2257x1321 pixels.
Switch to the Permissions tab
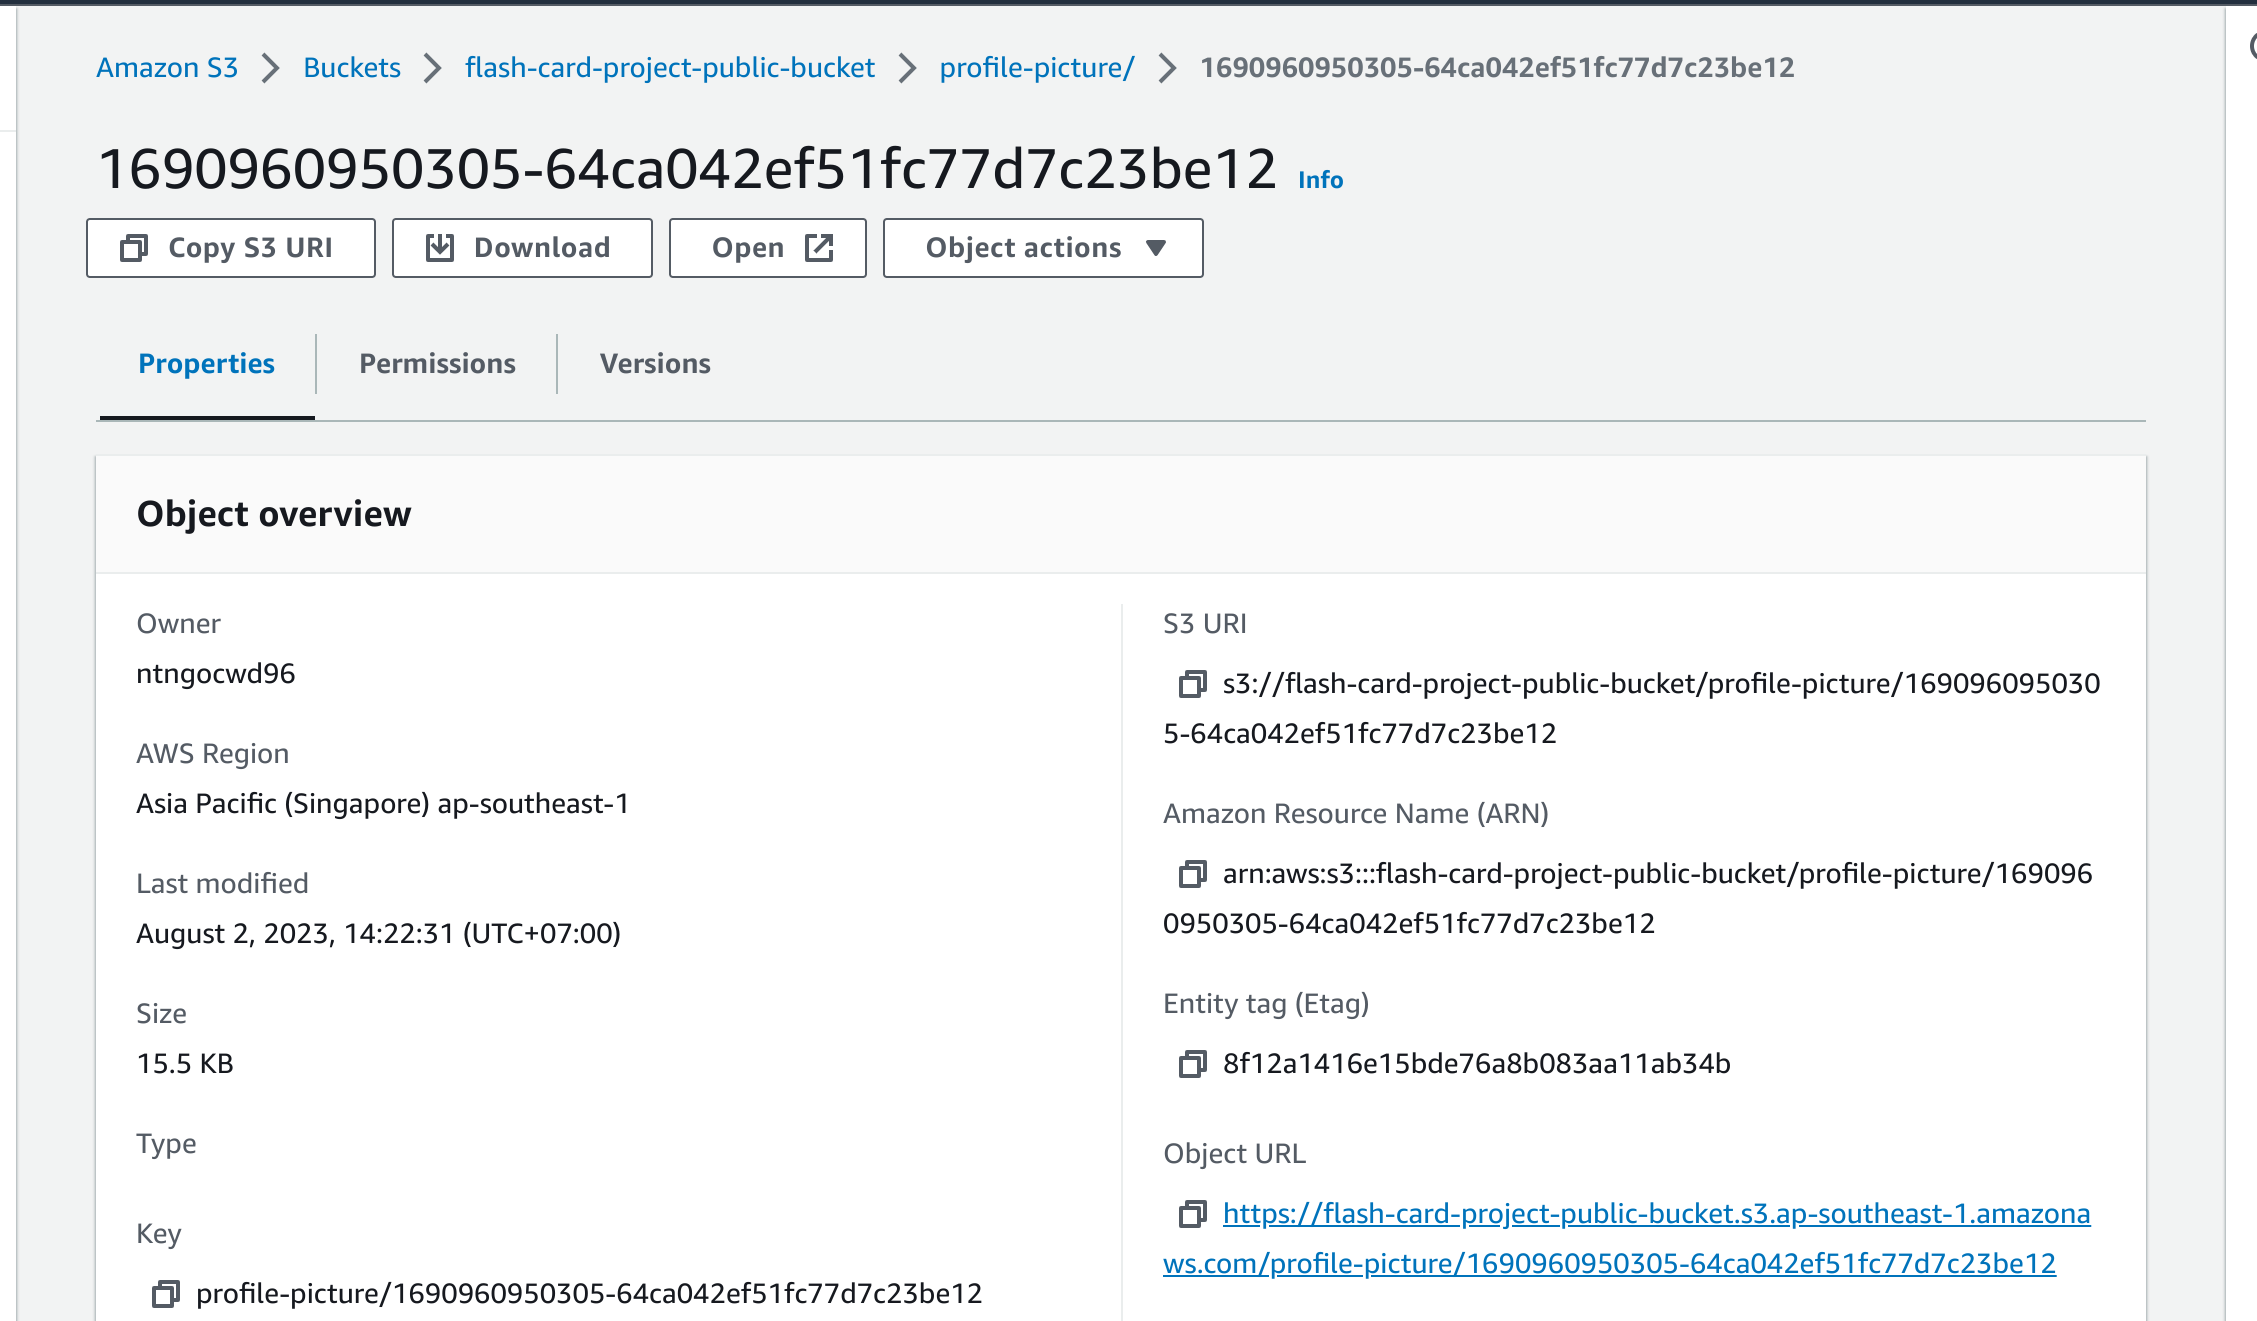click(437, 363)
